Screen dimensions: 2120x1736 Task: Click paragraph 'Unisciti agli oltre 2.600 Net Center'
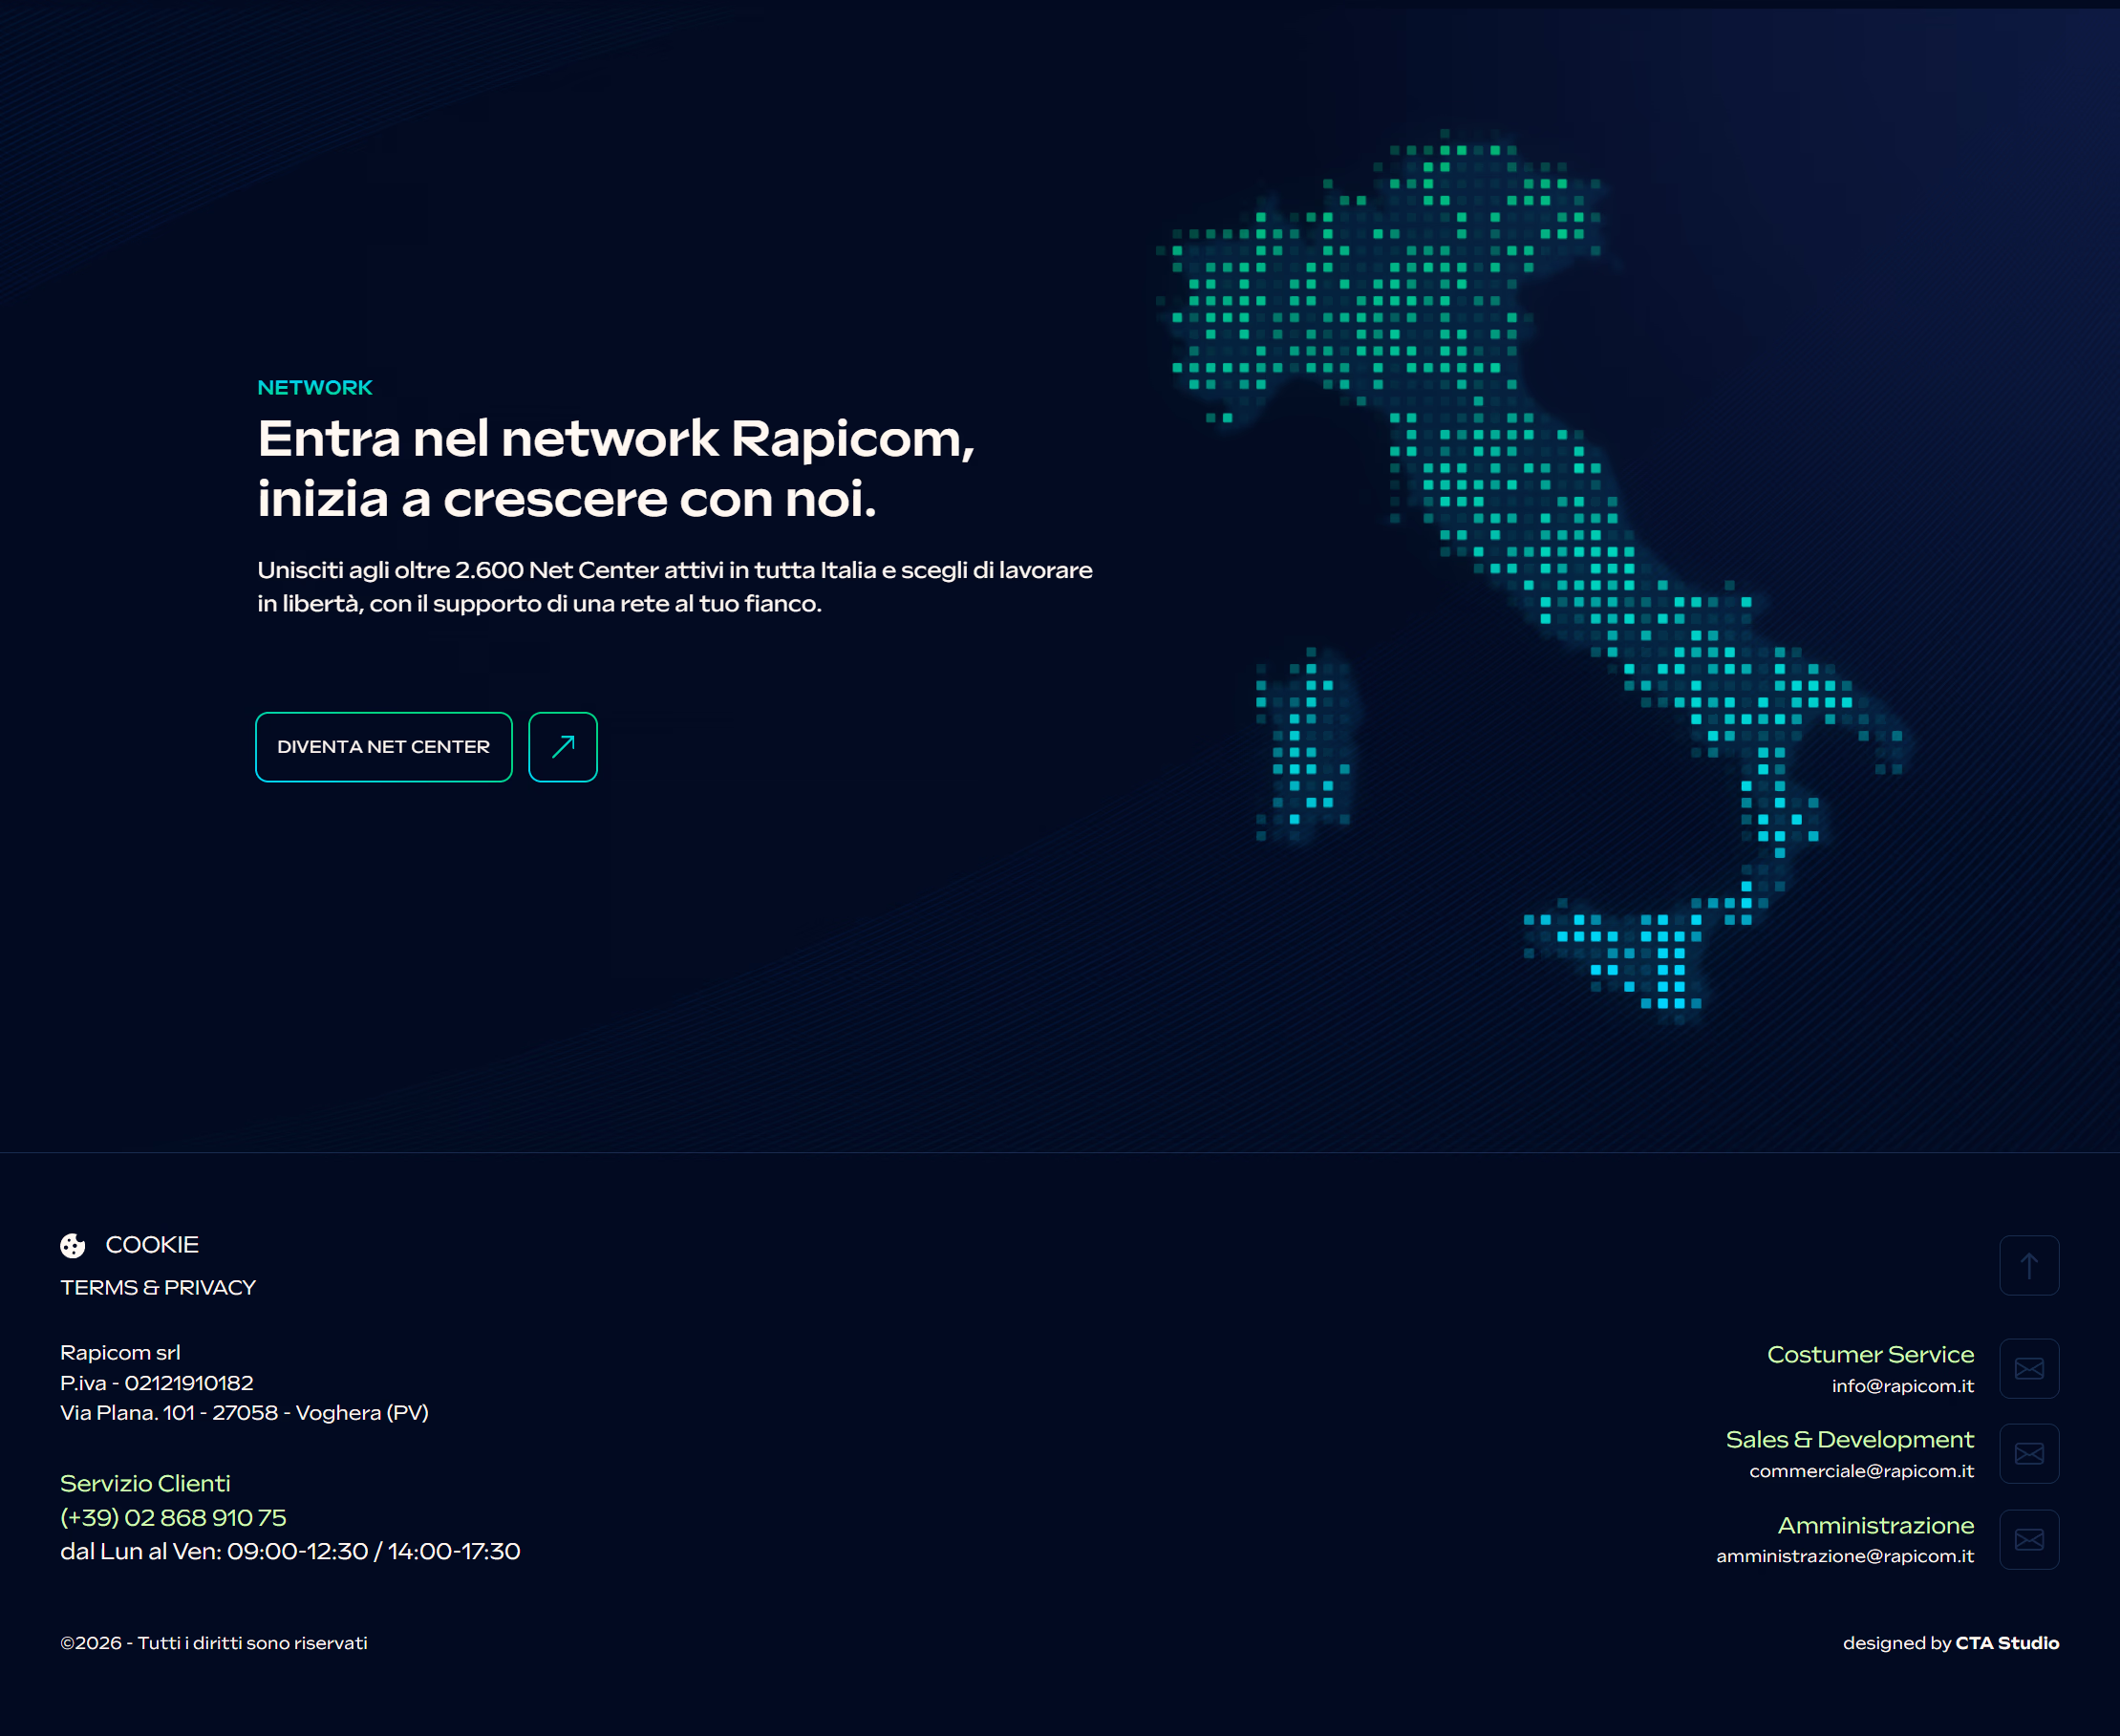675,587
